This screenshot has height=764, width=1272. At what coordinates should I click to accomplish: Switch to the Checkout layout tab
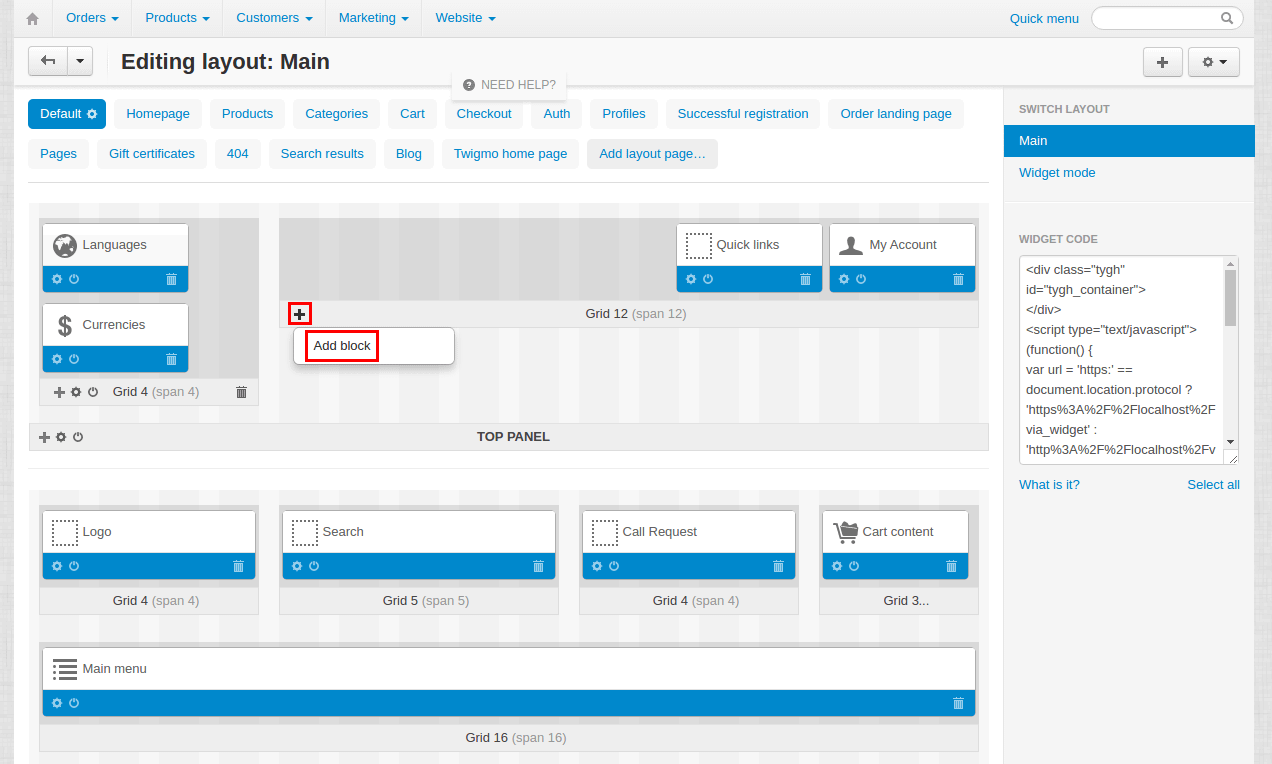point(484,114)
